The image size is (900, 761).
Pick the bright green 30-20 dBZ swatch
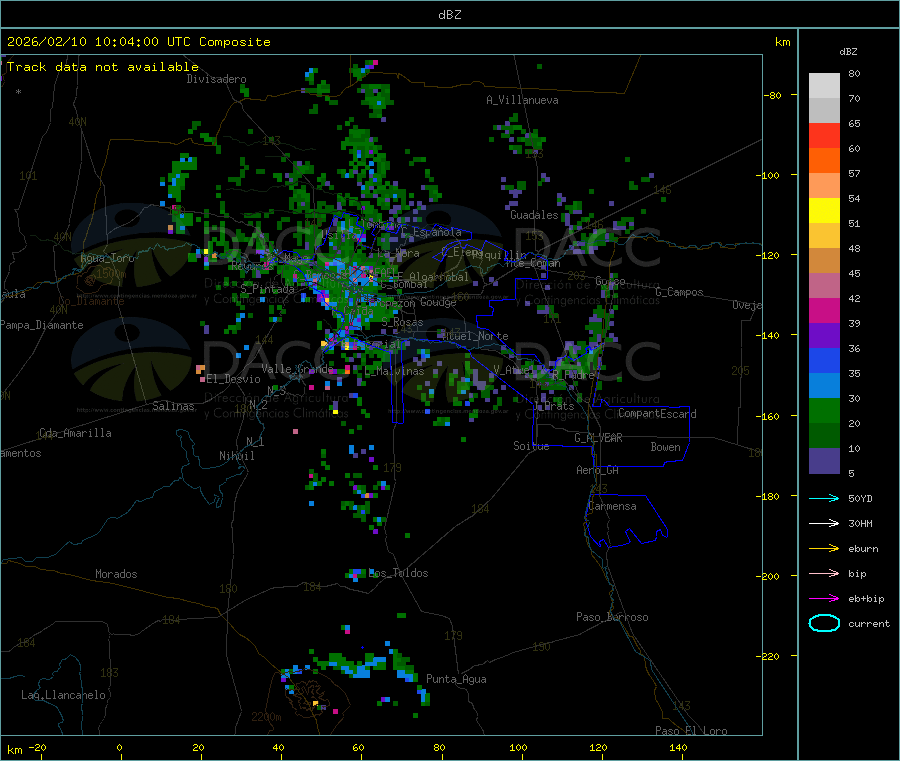824,410
